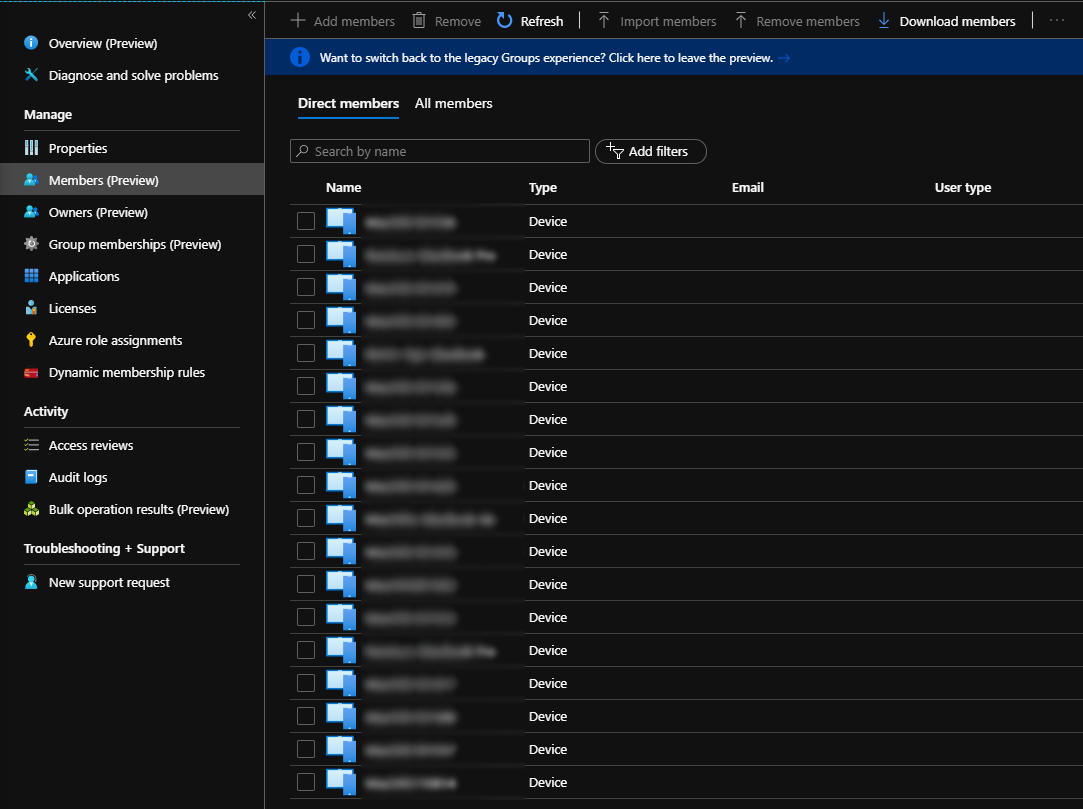
Task: Switch to the All members tab
Action: point(453,103)
